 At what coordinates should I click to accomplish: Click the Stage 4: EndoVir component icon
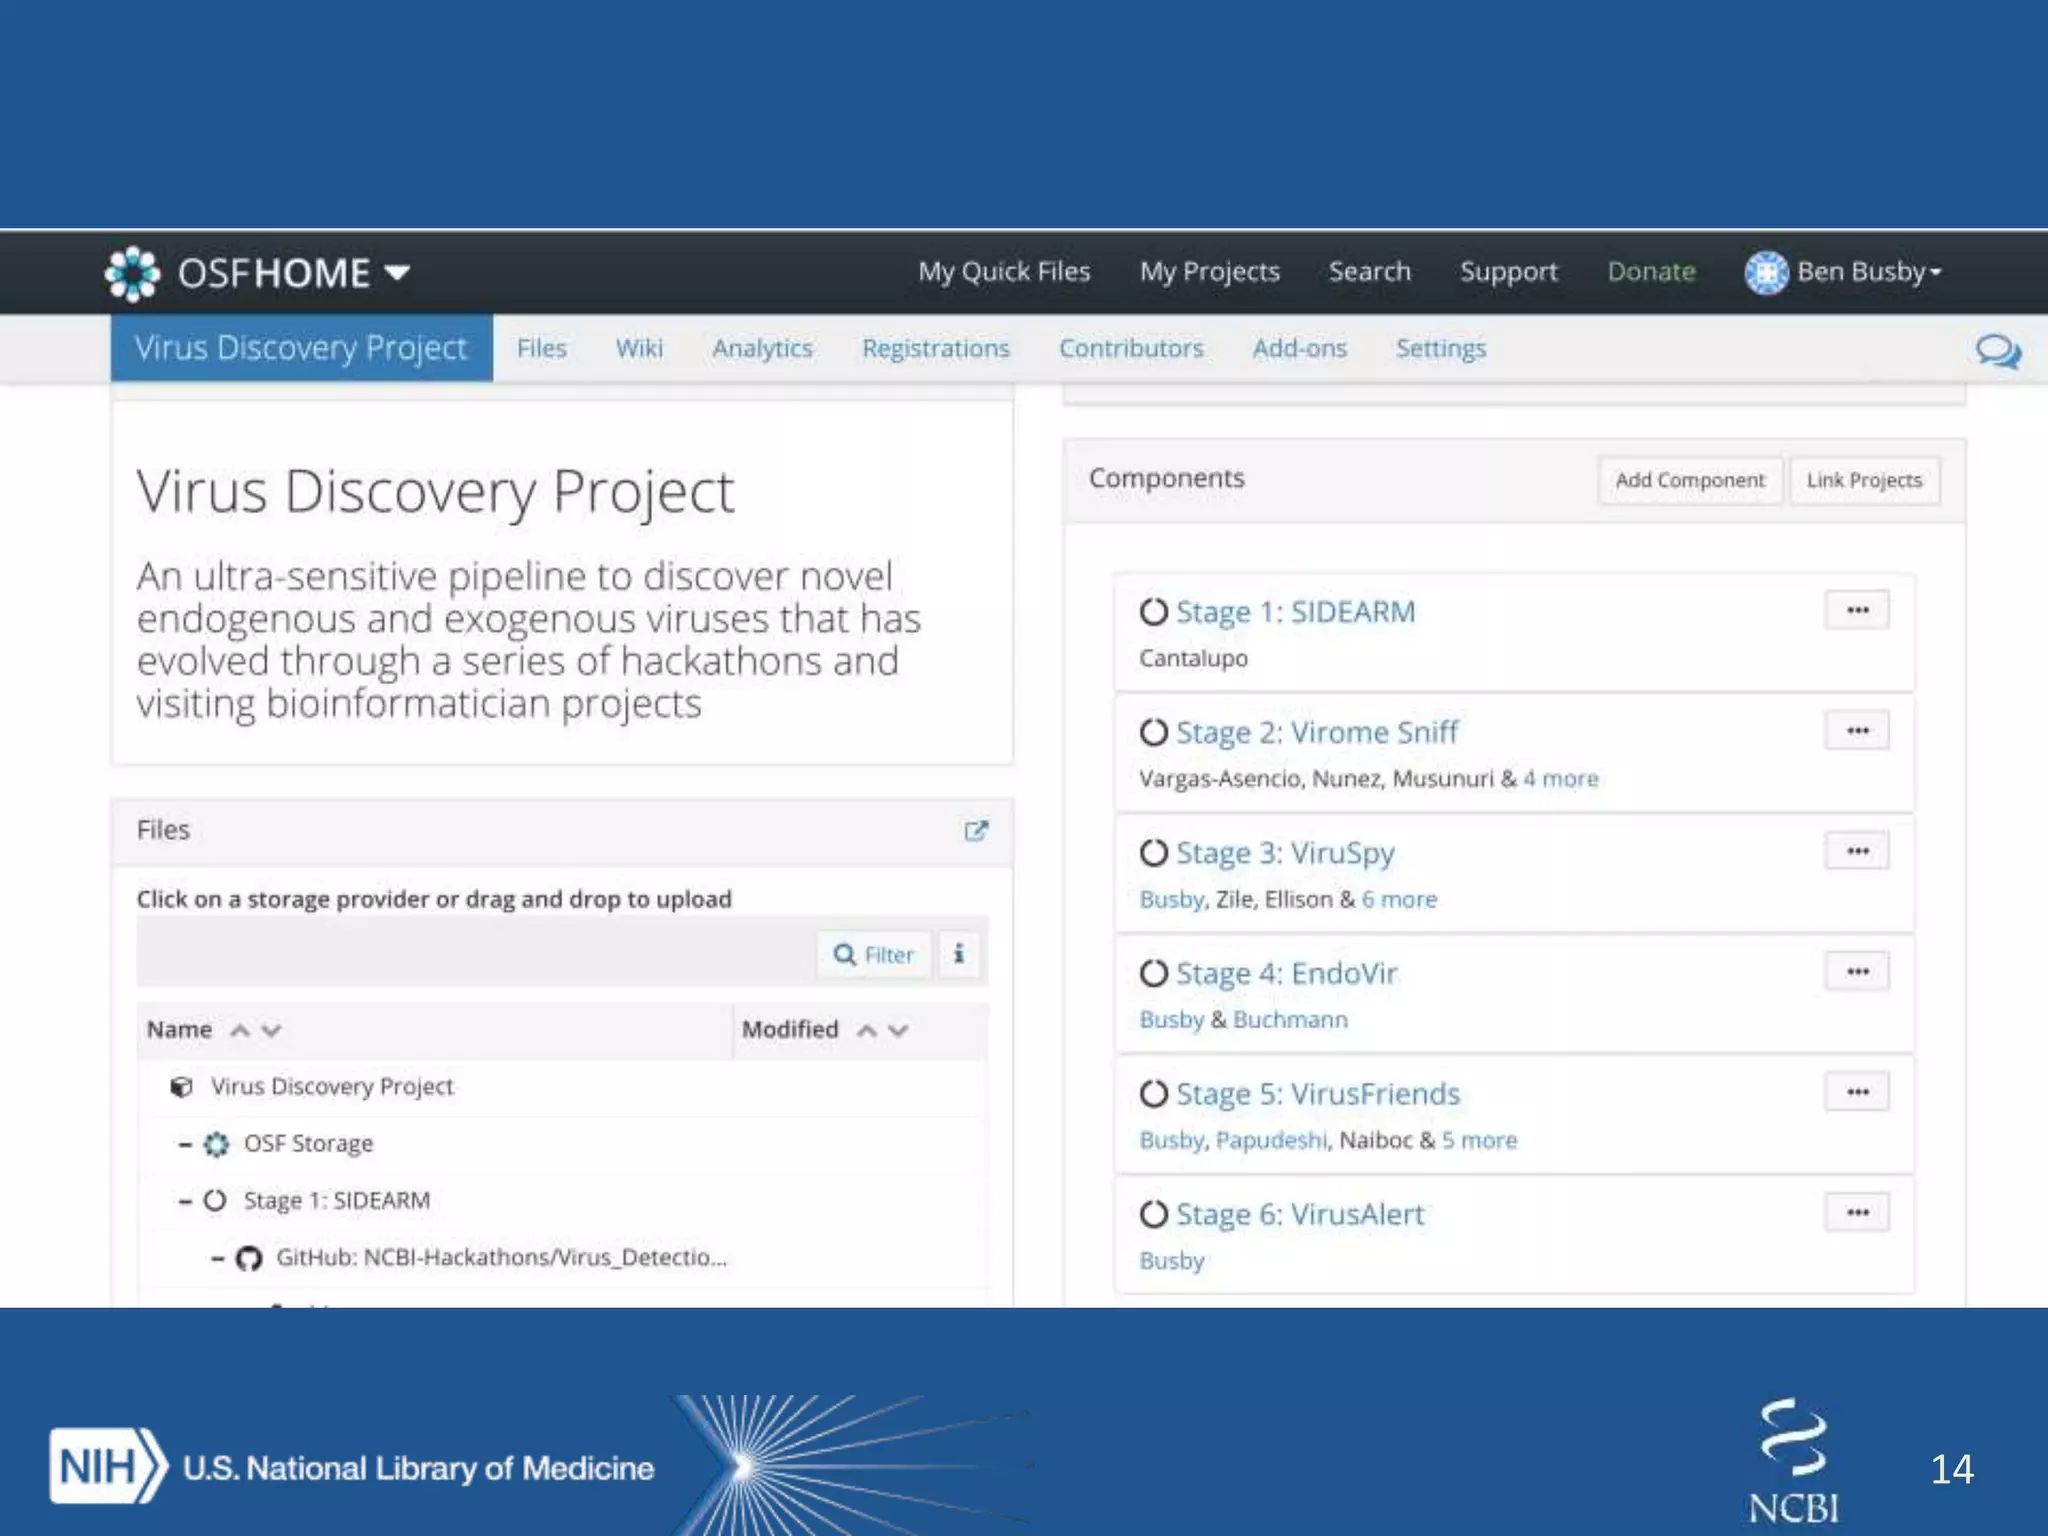[x=1153, y=973]
